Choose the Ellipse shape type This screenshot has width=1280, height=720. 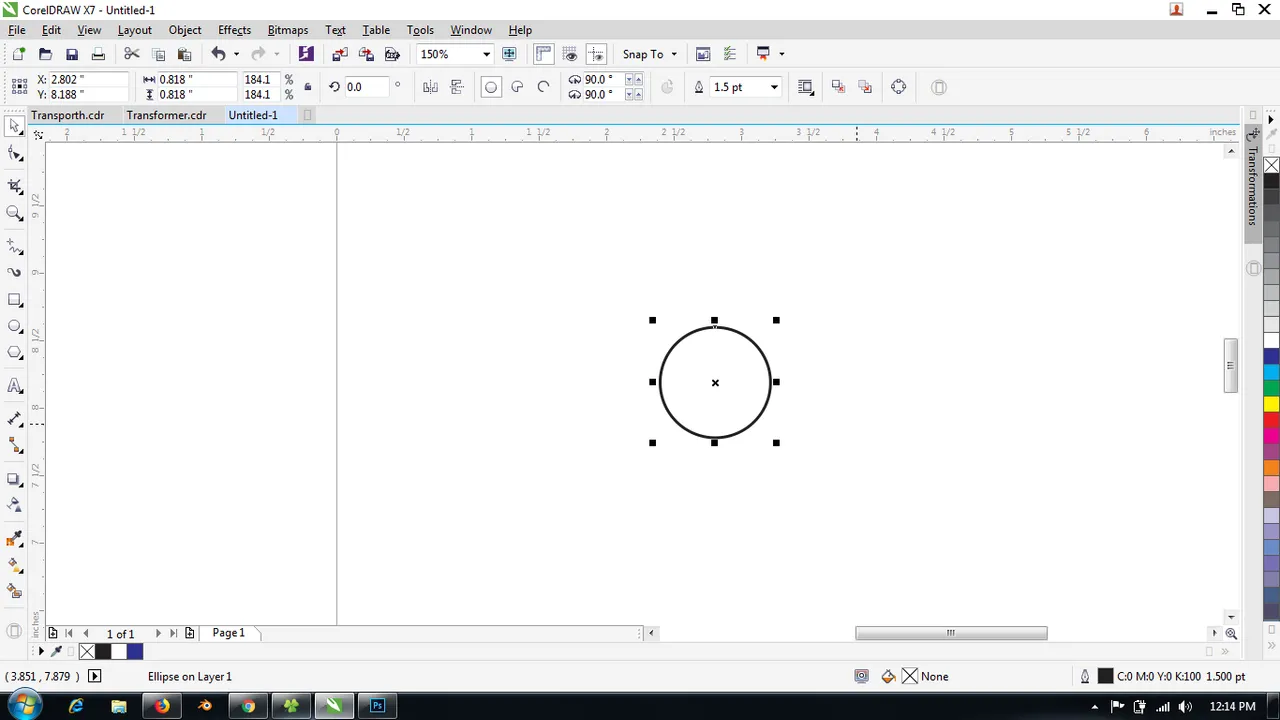(x=491, y=87)
